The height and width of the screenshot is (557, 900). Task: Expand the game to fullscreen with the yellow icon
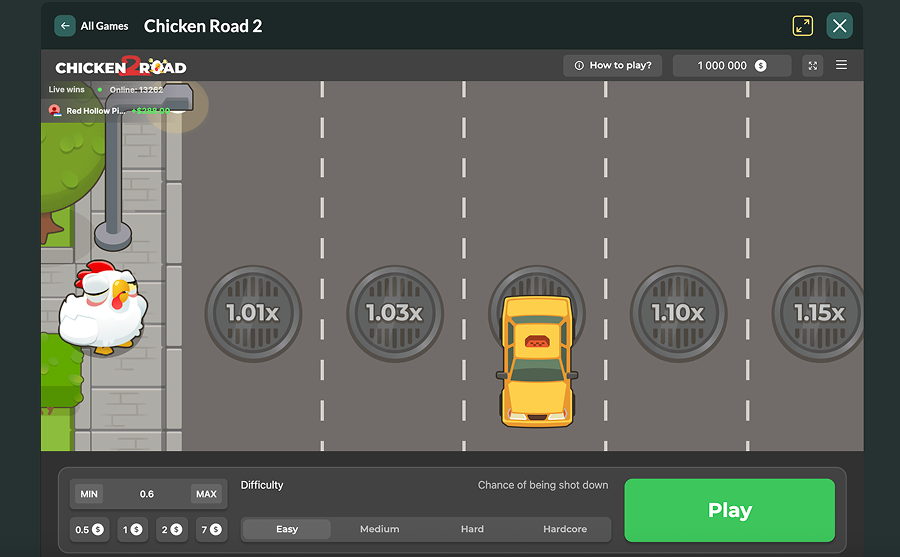tap(802, 26)
